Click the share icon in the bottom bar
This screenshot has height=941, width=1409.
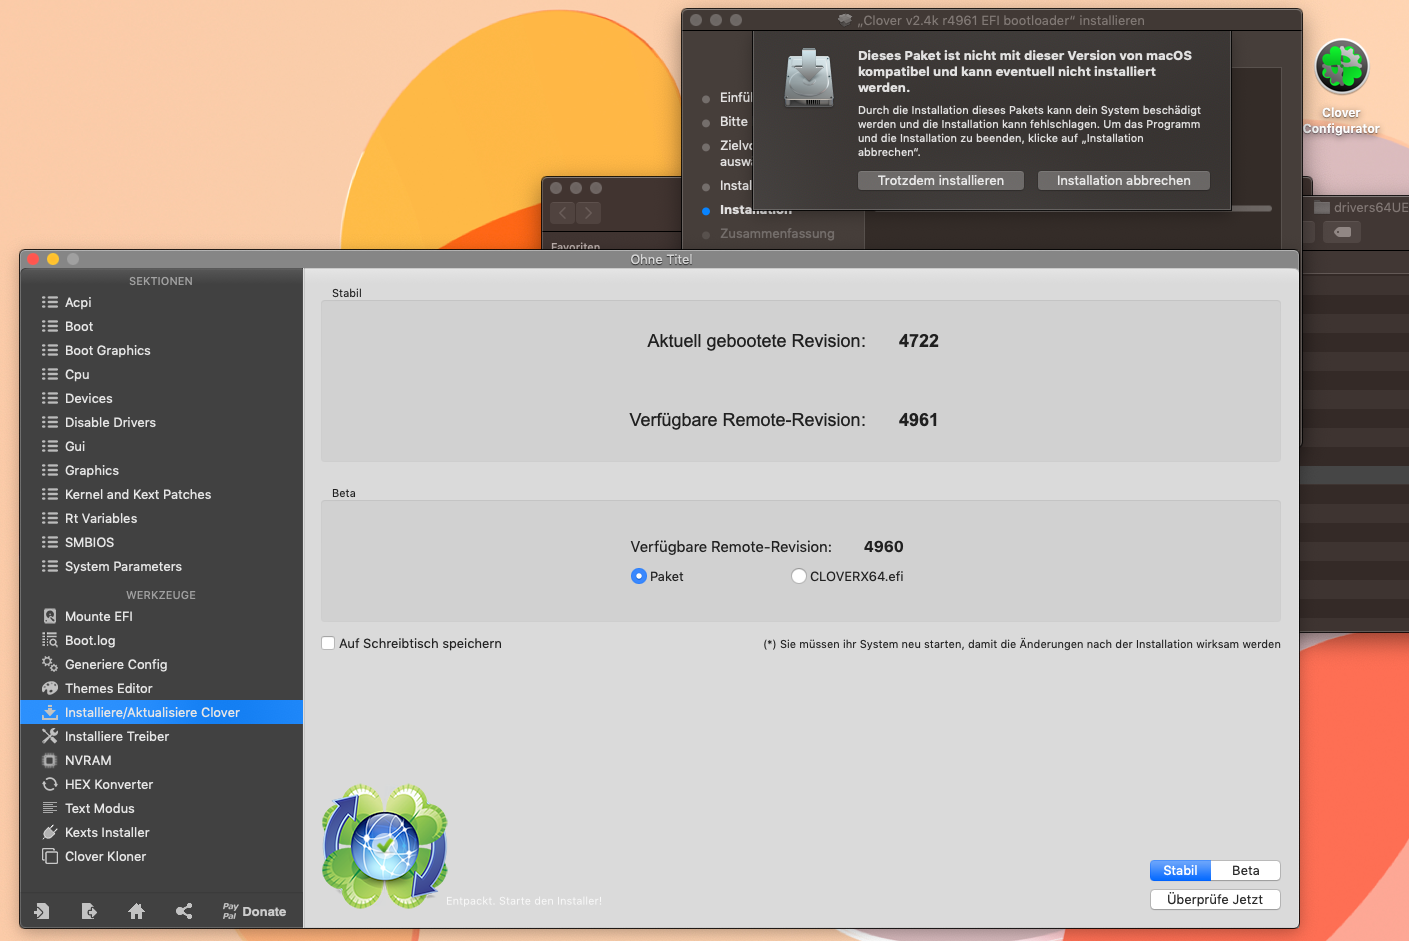pos(184,911)
